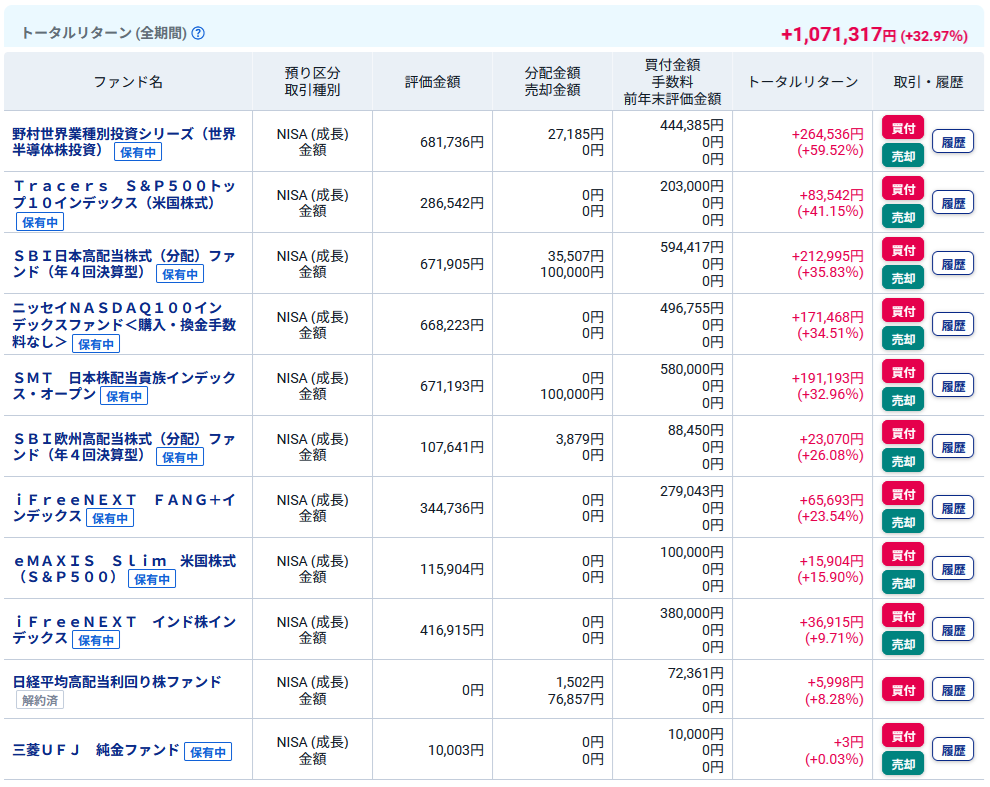990x787 pixels.
Task: Open 履歴 for Tracers S&P500 Top10 fund
Action: [x=953, y=203]
